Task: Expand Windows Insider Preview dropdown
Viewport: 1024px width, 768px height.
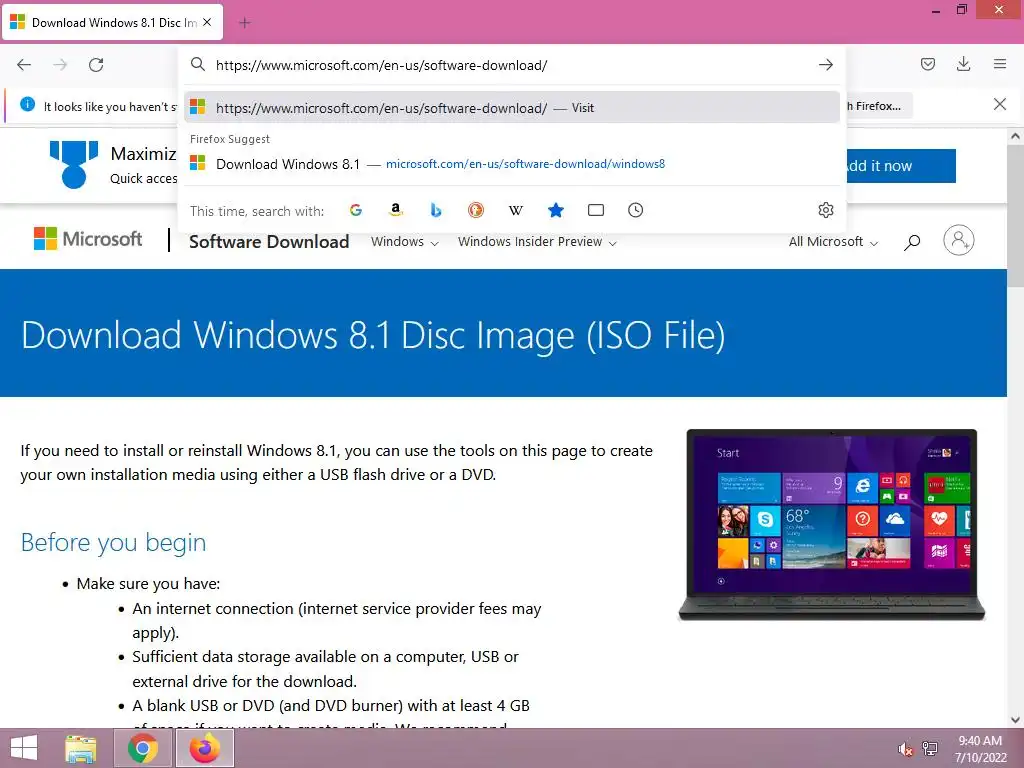Action: (x=537, y=242)
